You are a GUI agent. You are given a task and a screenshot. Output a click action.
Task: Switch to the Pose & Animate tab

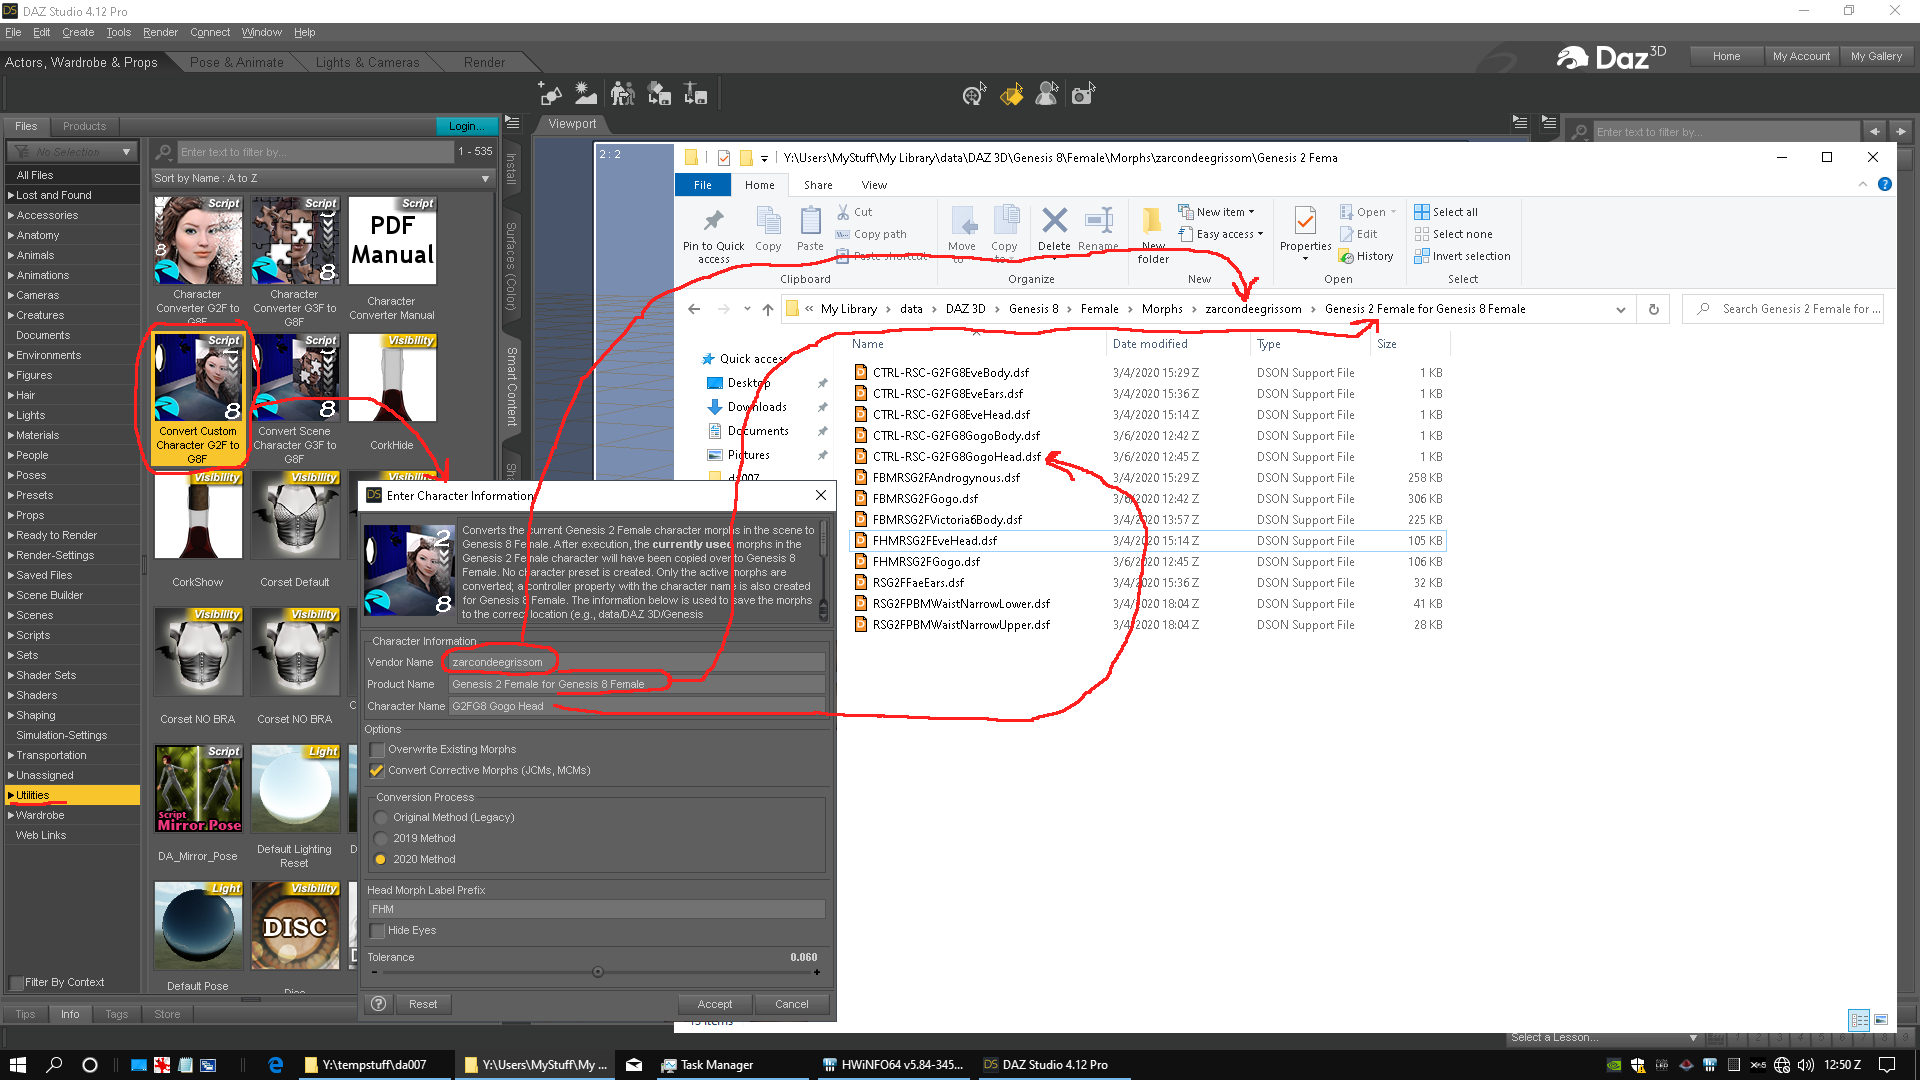click(237, 62)
